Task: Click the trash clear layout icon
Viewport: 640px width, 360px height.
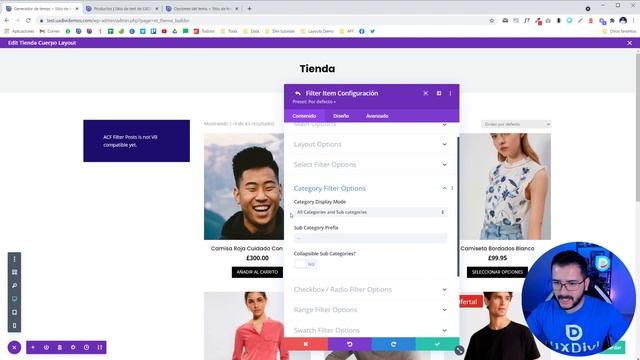Action: 60,347
